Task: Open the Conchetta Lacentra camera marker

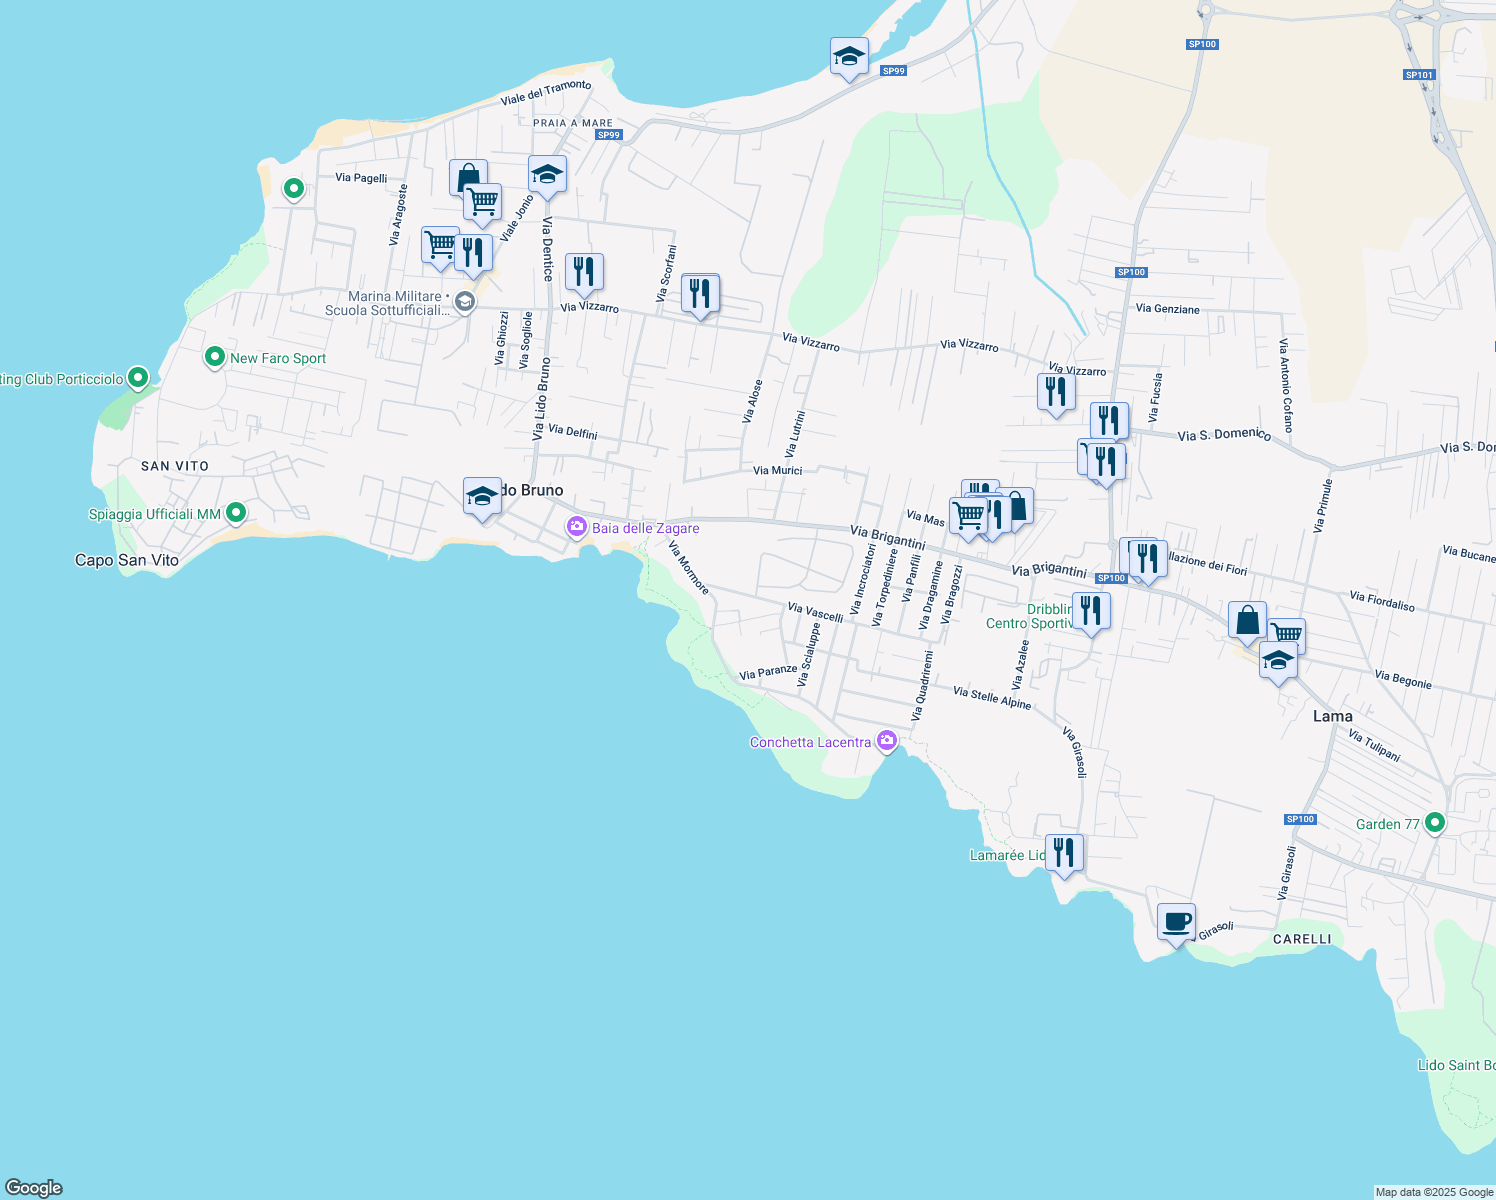Action: click(886, 741)
